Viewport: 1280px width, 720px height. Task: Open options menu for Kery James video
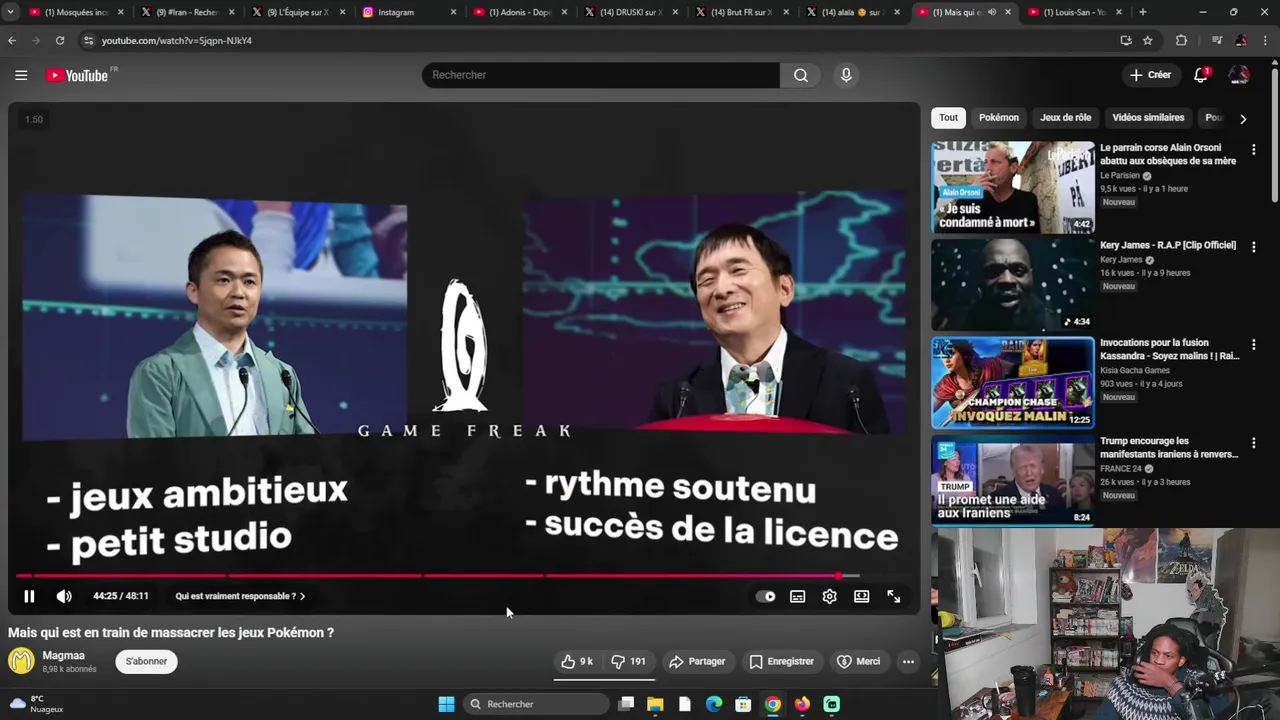(1253, 246)
